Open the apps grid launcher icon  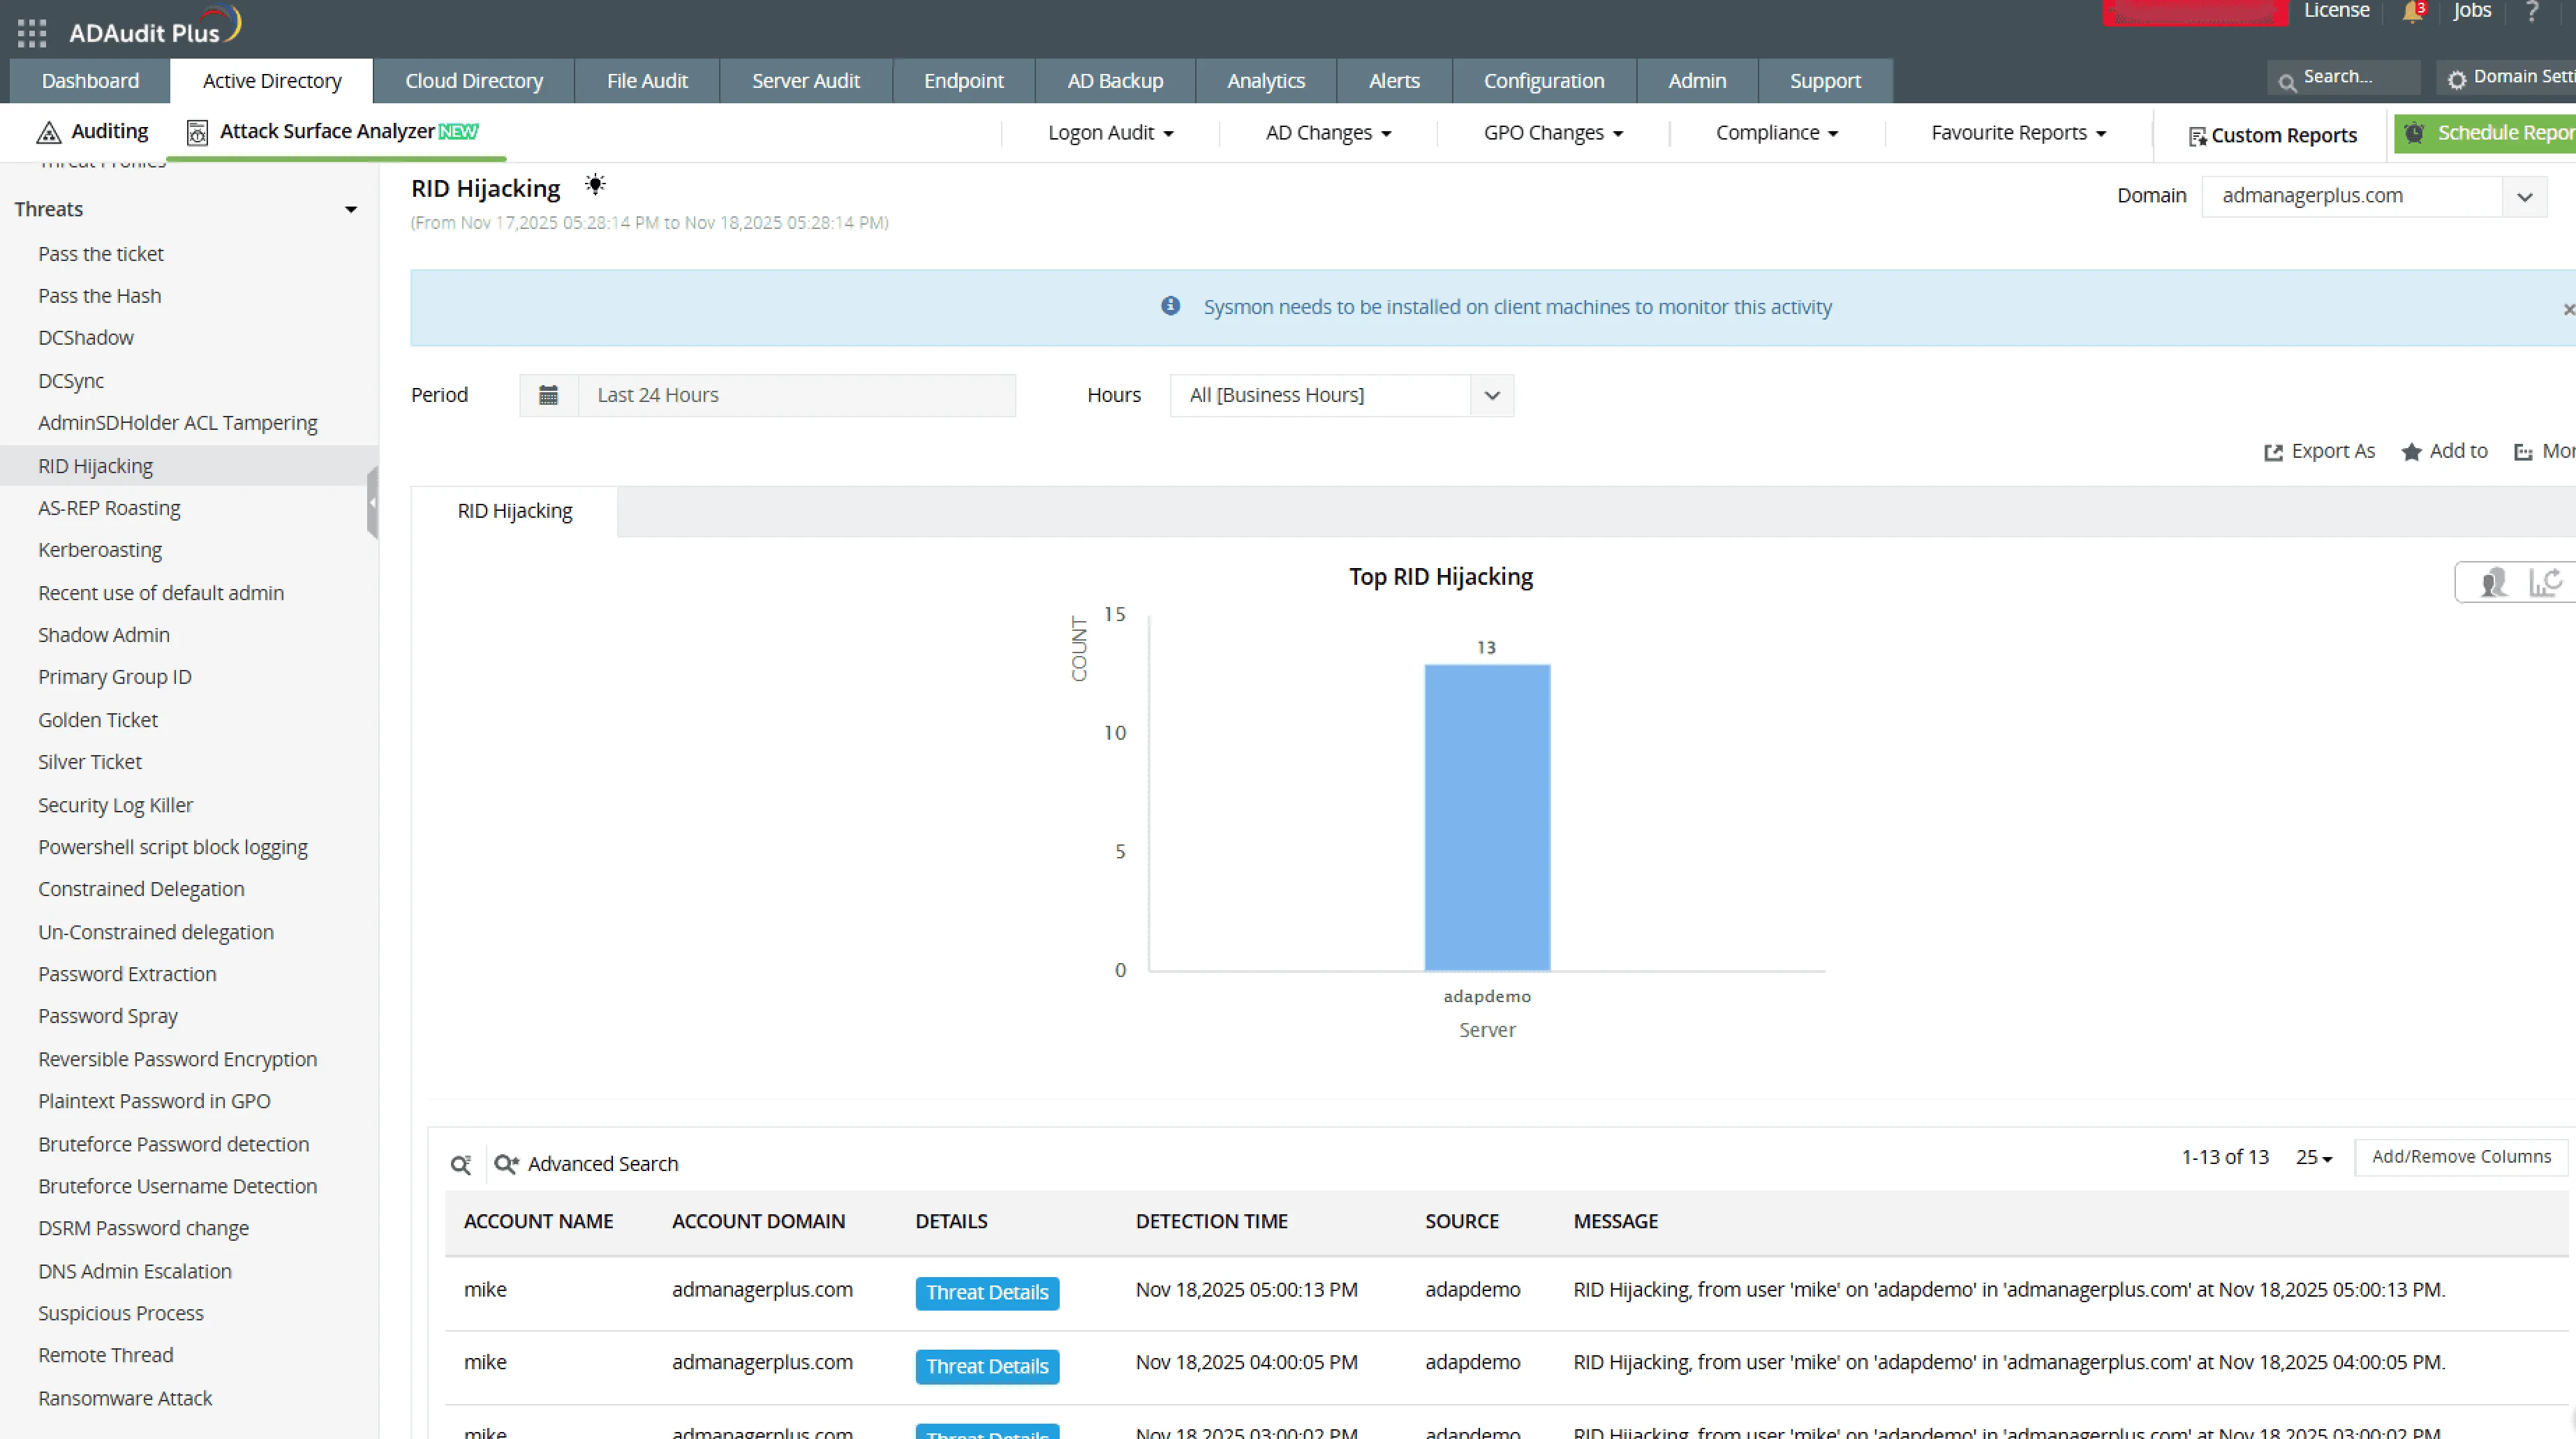coord(32,33)
